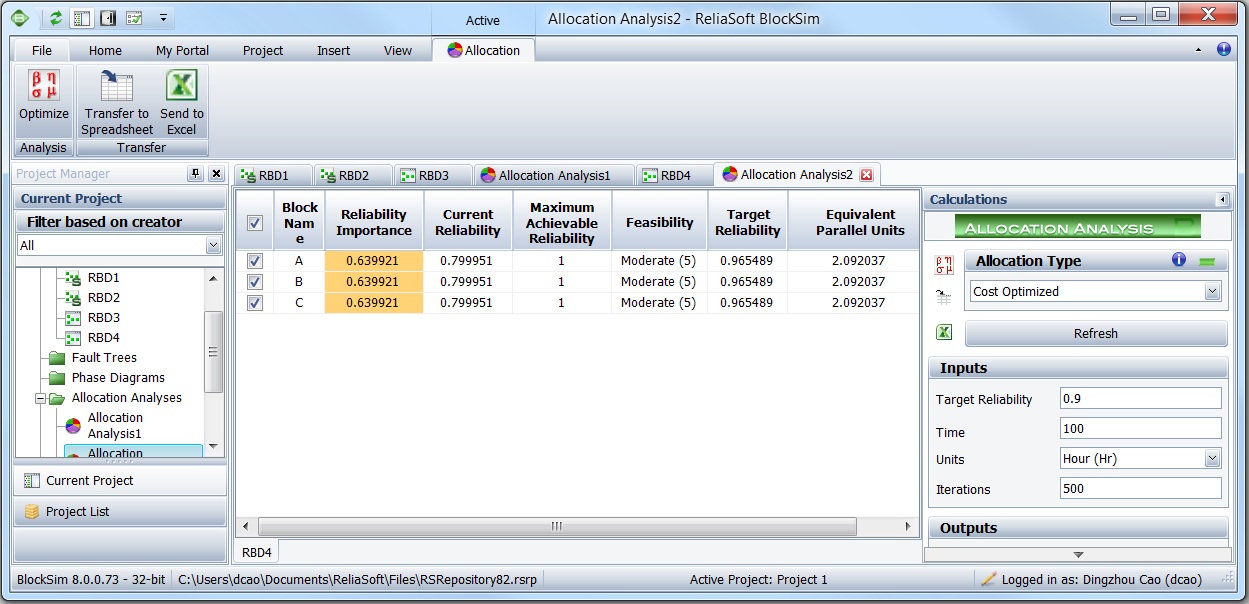
Task: Collapse the Calculations panel with its arrow
Action: (x=1222, y=200)
